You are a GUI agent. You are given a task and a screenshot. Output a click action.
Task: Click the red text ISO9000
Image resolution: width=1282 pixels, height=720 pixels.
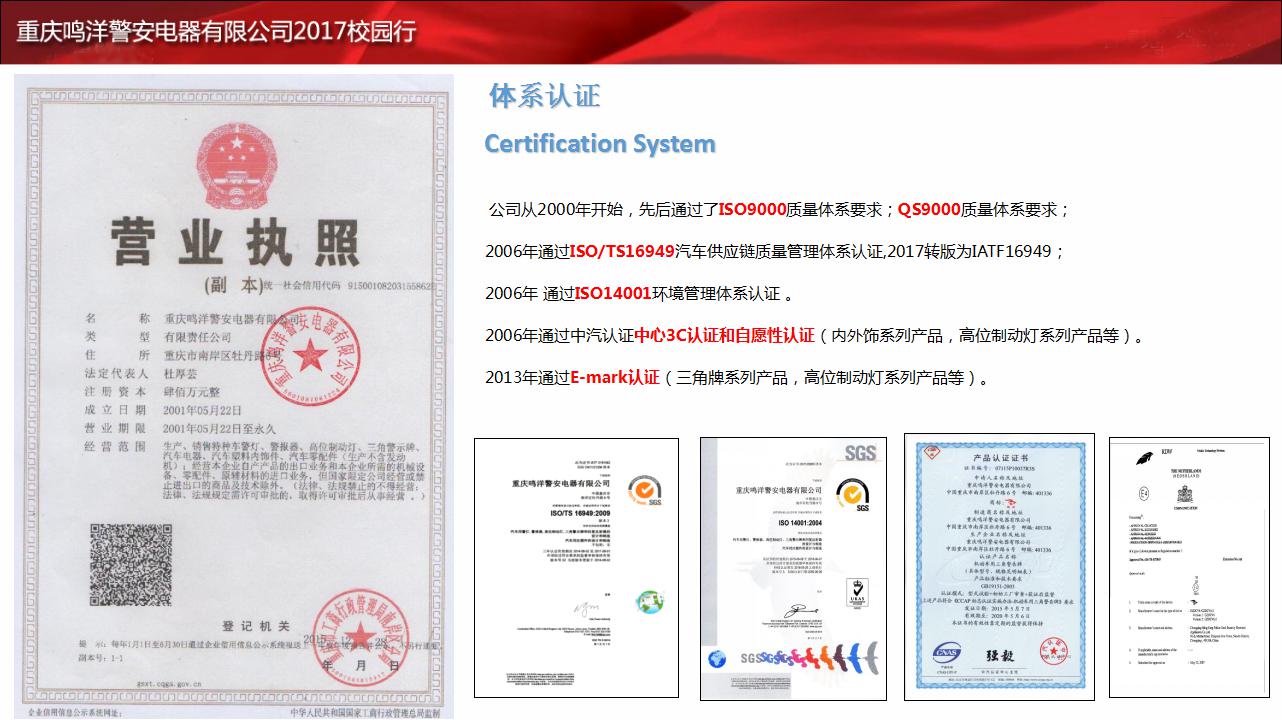coord(752,210)
